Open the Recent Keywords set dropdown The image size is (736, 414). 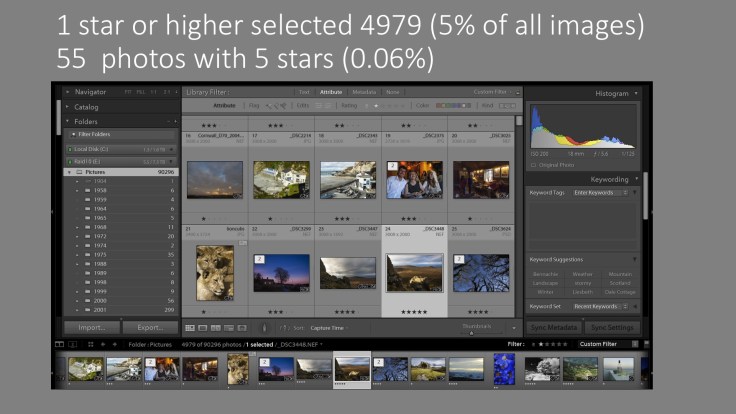600,307
